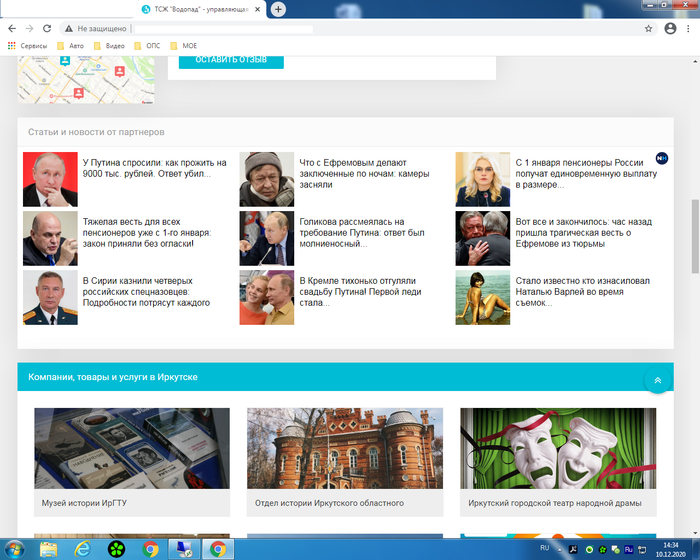Screen dimensions: 700x560
Task: Open the ОПС bookmarks folder
Action: click(x=147, y=46)
